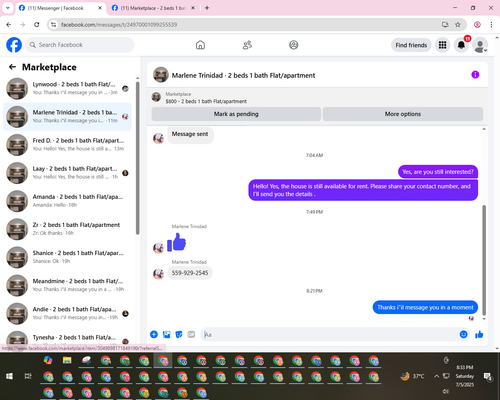Screen dimensions: 500x400
Task: Click the install app icon in address bar
Action: [445, 25]
